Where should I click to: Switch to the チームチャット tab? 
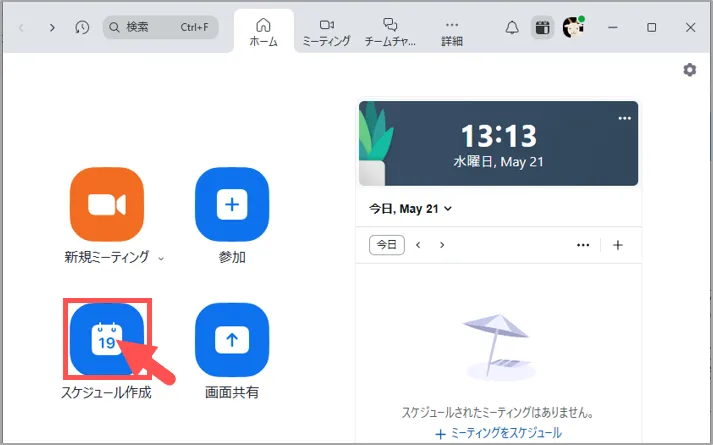coord(390,32)
